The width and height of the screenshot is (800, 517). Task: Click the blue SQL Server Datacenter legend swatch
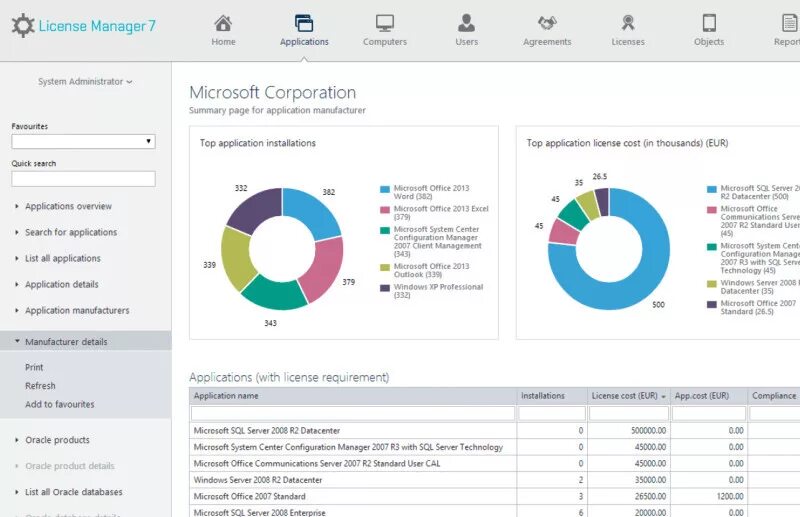712,189
